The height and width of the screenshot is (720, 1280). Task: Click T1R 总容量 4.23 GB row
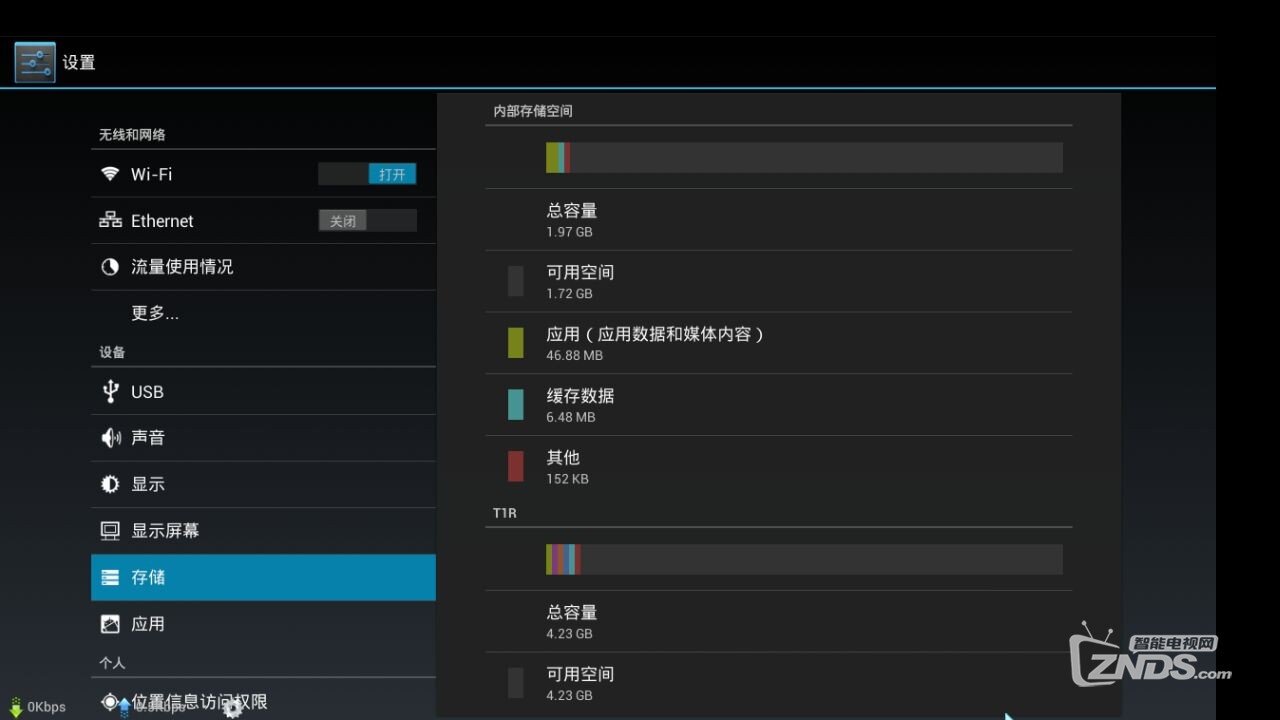pyautogui.click(x=779, y=621)
